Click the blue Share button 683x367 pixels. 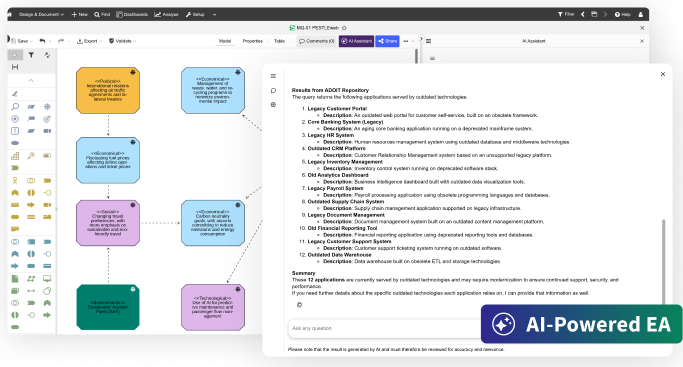387,41
